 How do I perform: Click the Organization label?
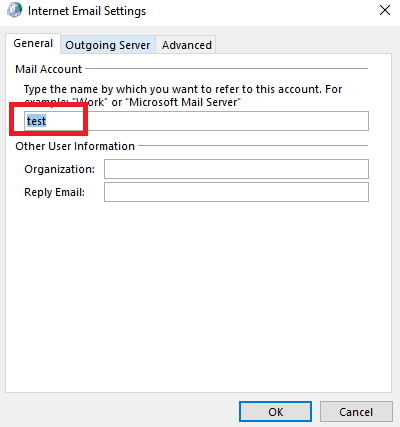[x=60, y=169]
